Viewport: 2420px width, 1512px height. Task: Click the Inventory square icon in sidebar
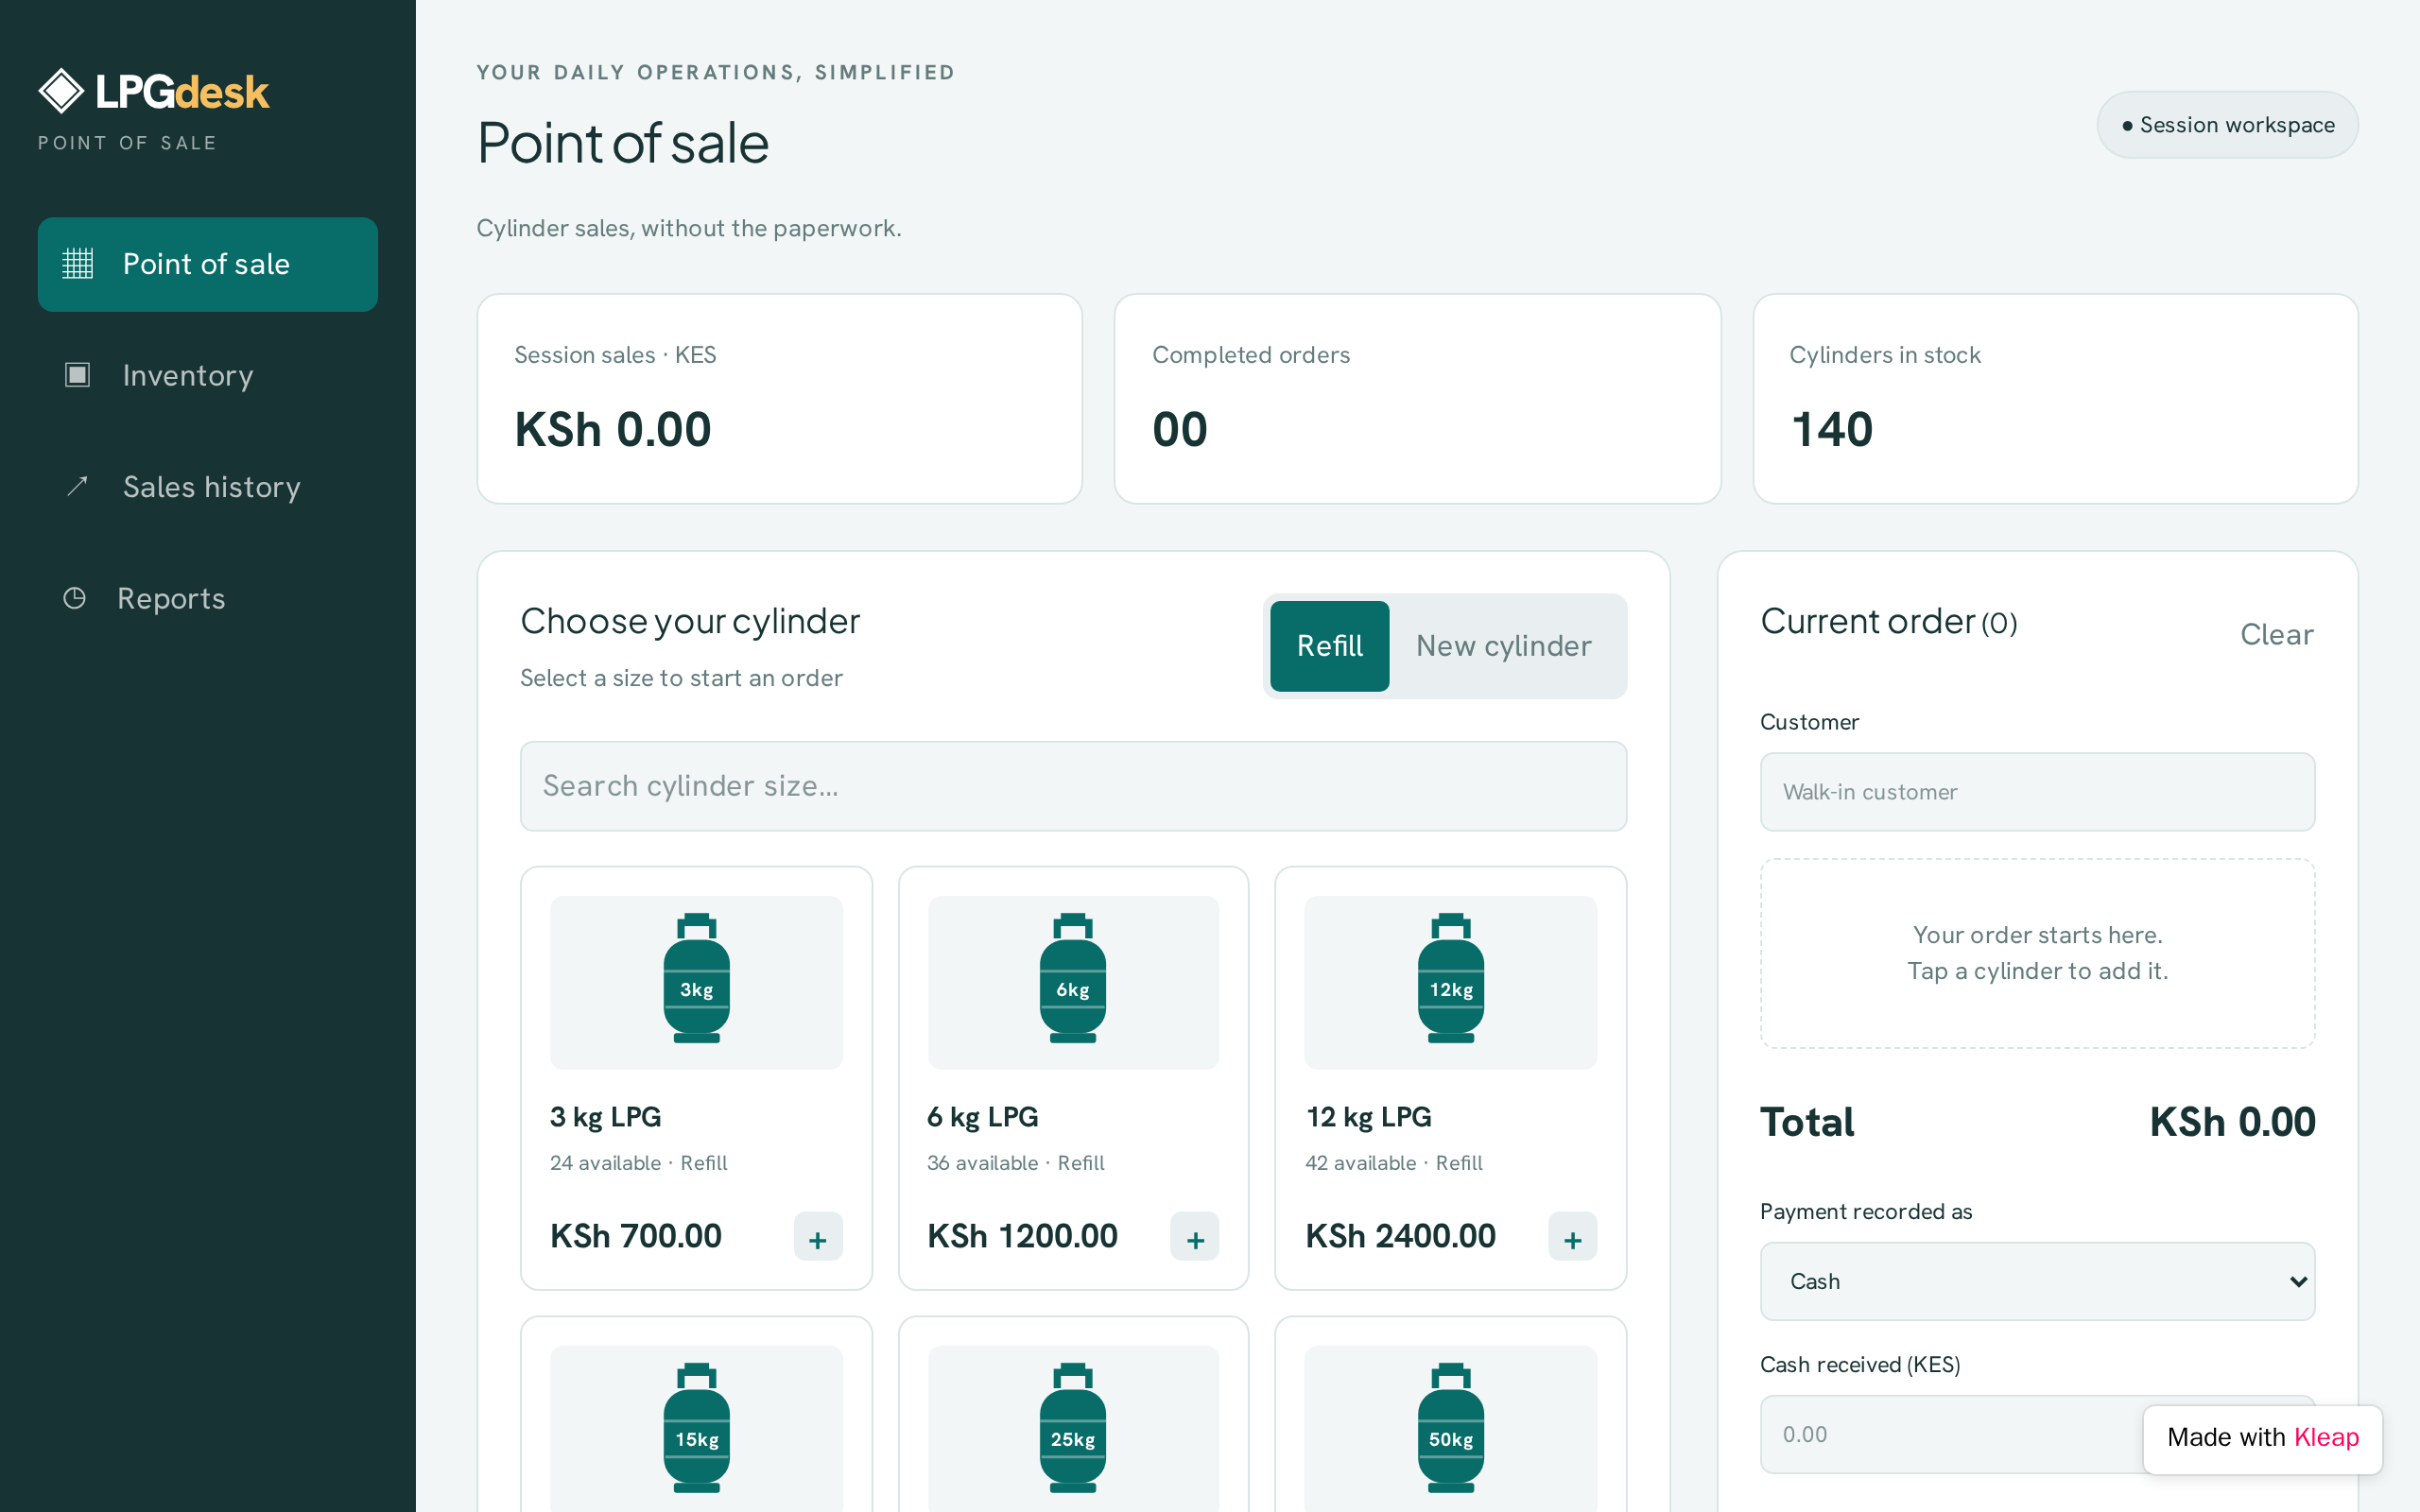[77, 375]
